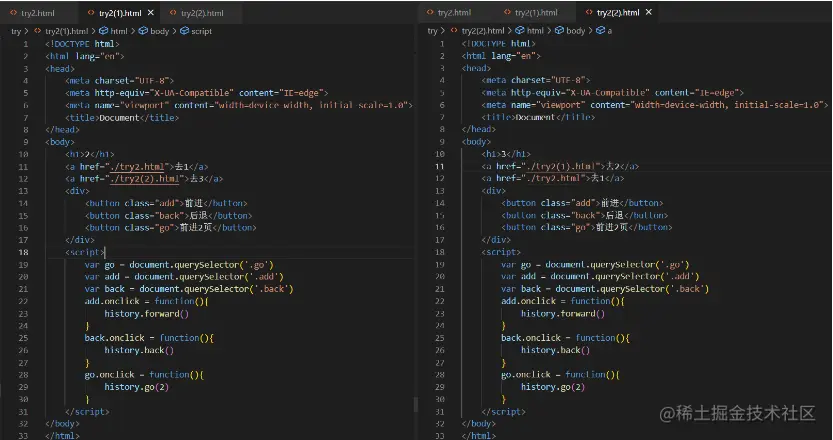Click 'add.onclick = function(){' in right editor
Viewport: 833px width, 440px height.
coord(563,301)
